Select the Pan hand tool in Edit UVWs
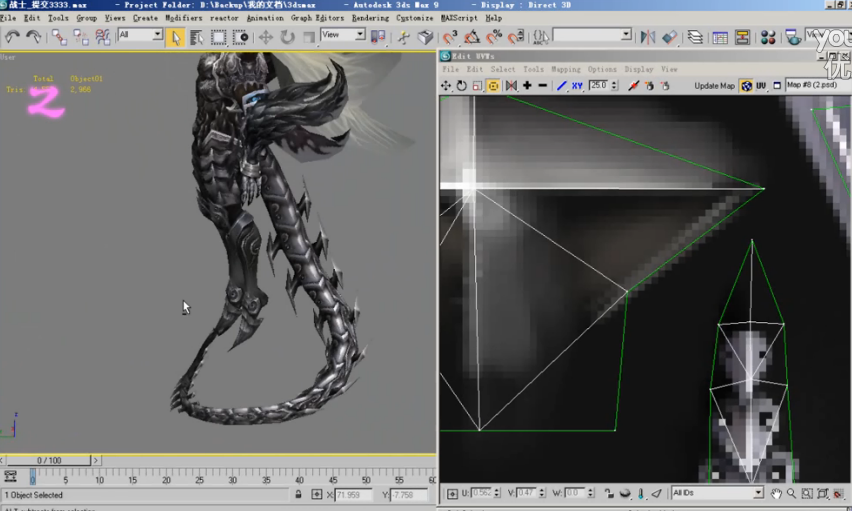Image resolution: width=852 pixels, height=511 pixels. pos(776,493)
